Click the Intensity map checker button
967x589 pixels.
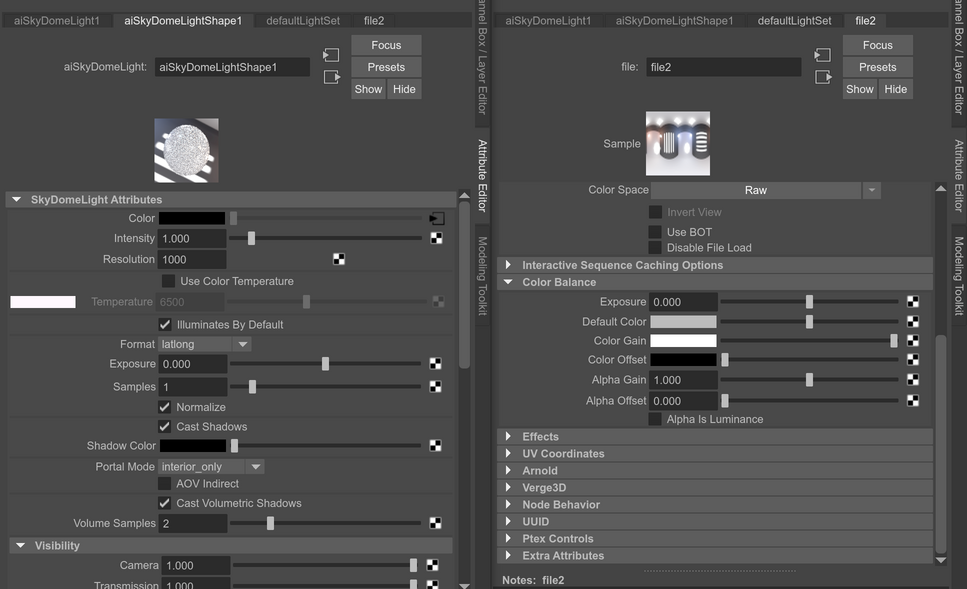[436, 238]
